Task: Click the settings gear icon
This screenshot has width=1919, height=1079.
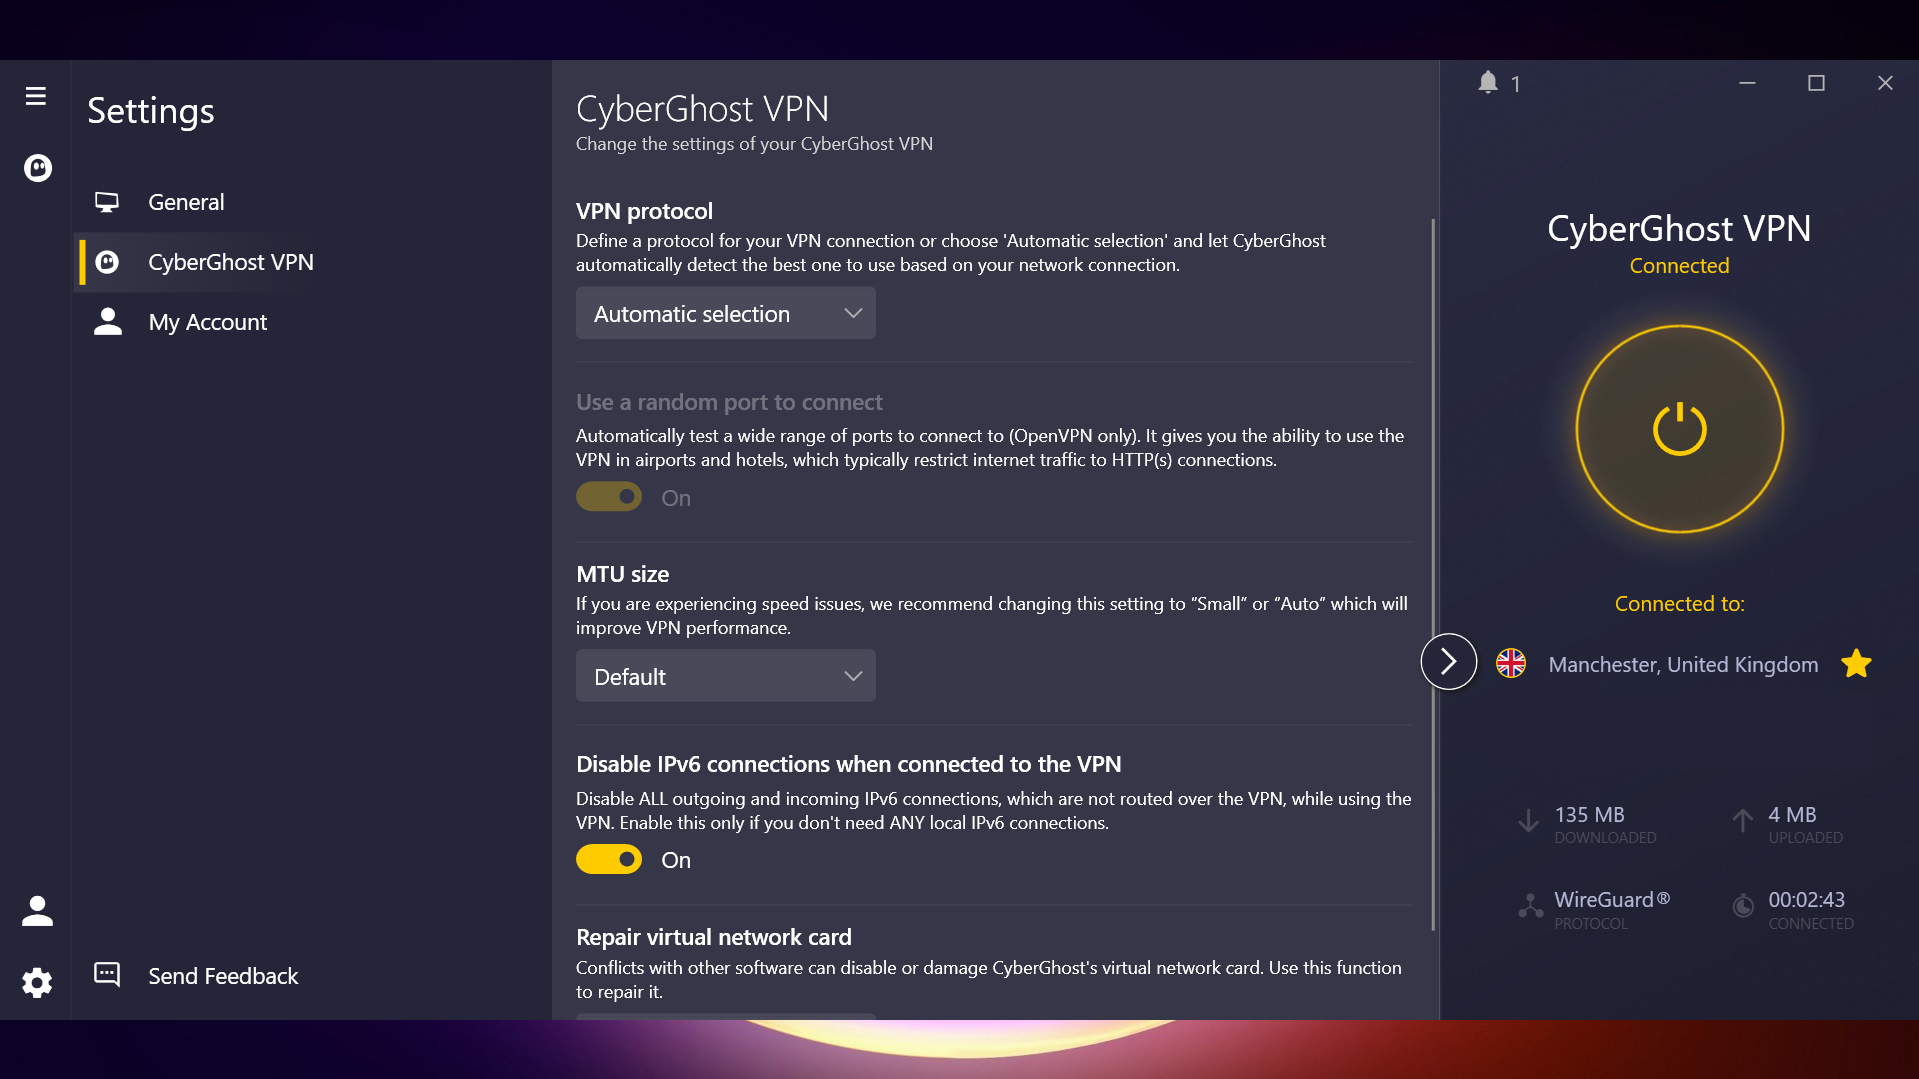Action: point(37,982)
